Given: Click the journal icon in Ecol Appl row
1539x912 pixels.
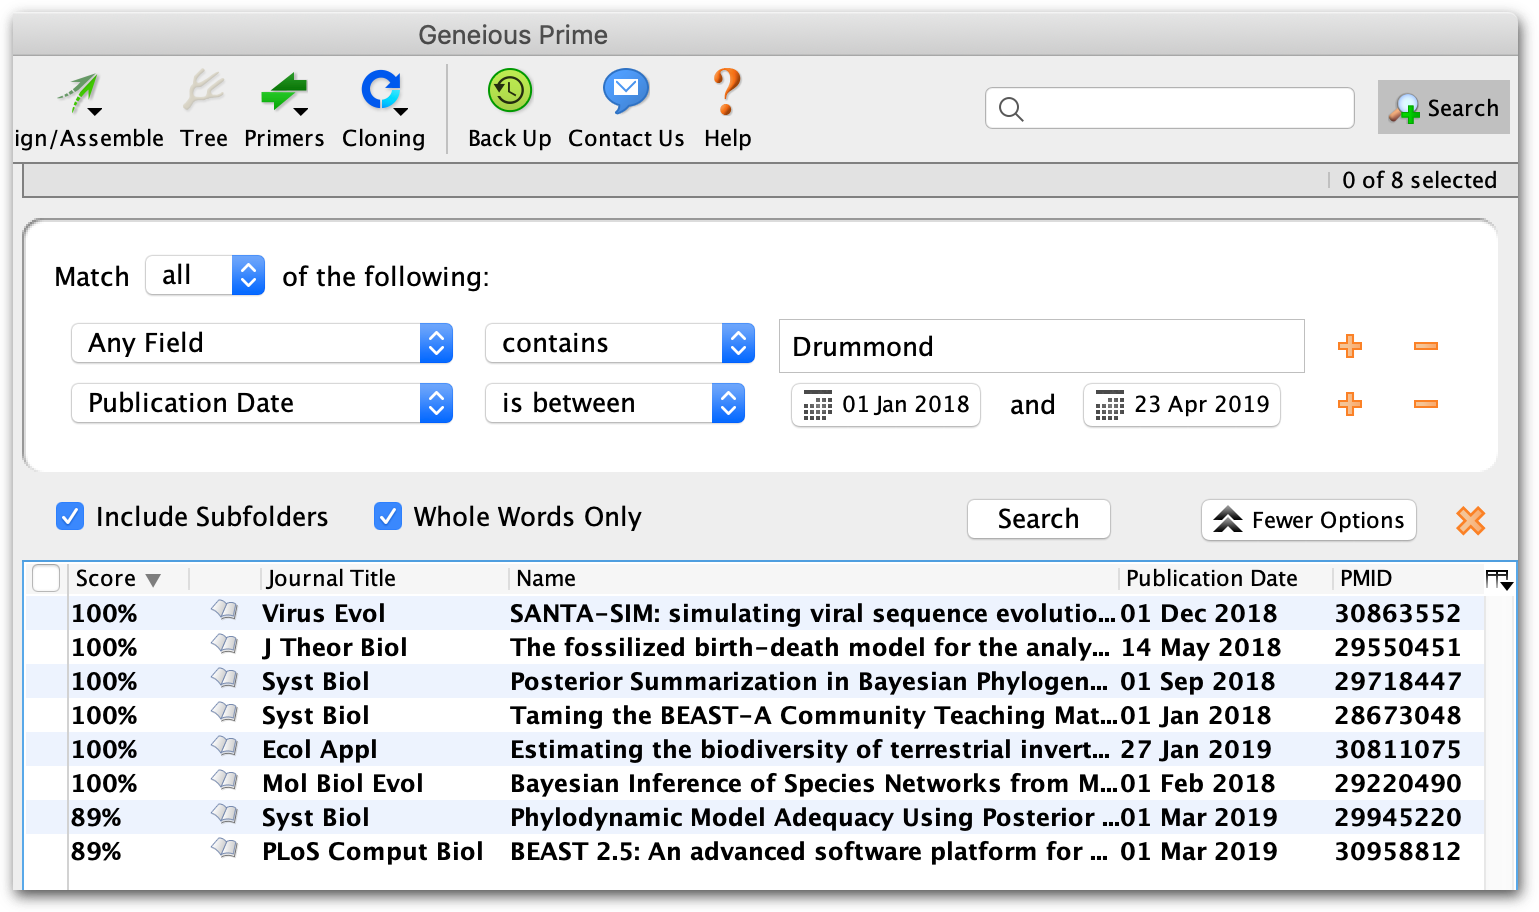Looking at the screenshot, I should click(x=225, y=747).
